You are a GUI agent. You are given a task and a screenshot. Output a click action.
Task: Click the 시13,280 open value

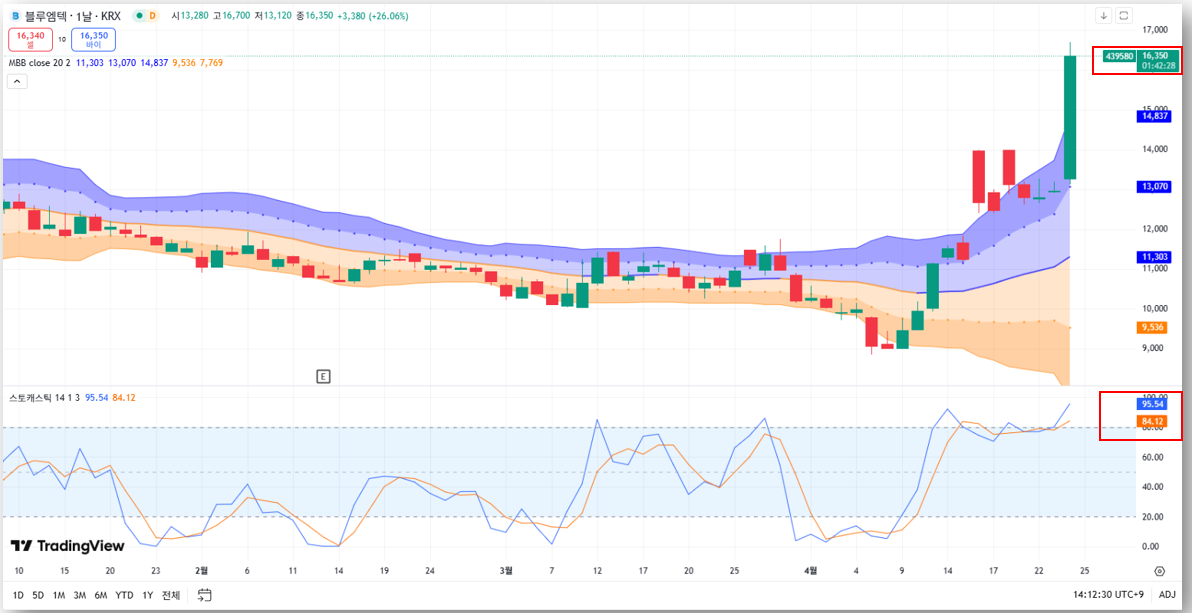click(x=192, y=16)
